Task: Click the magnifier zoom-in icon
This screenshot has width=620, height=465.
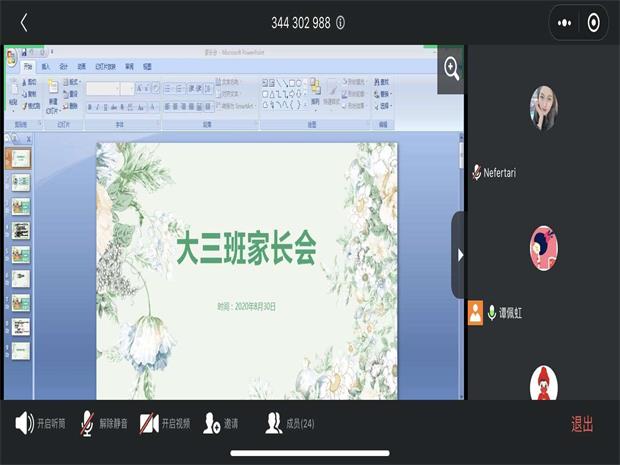Action: 451,68
